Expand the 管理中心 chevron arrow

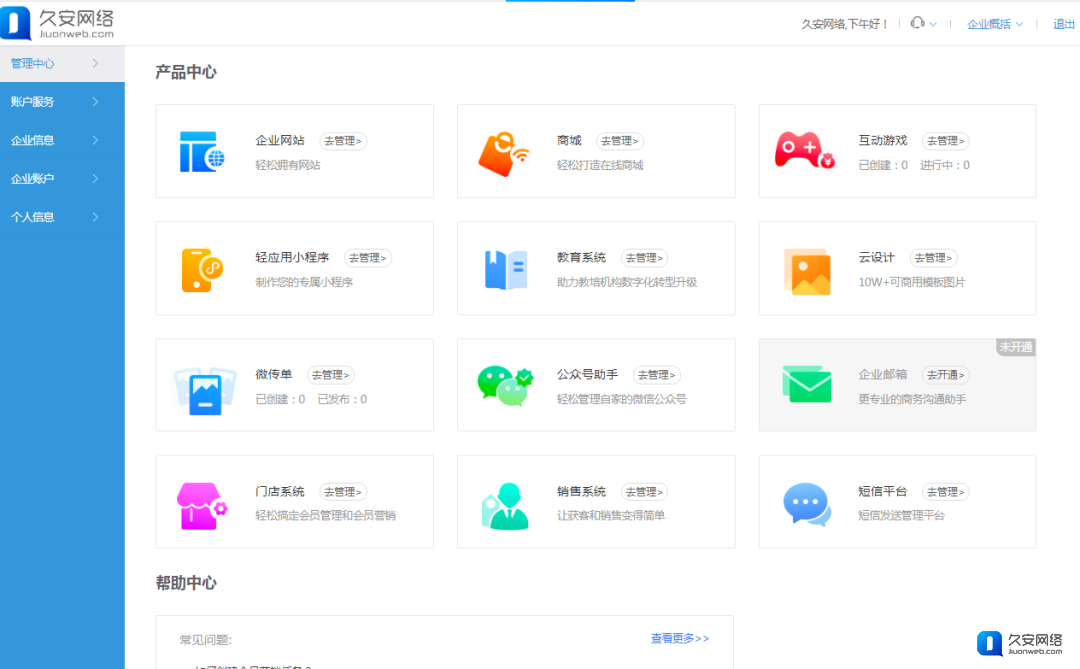coord(95,63)
